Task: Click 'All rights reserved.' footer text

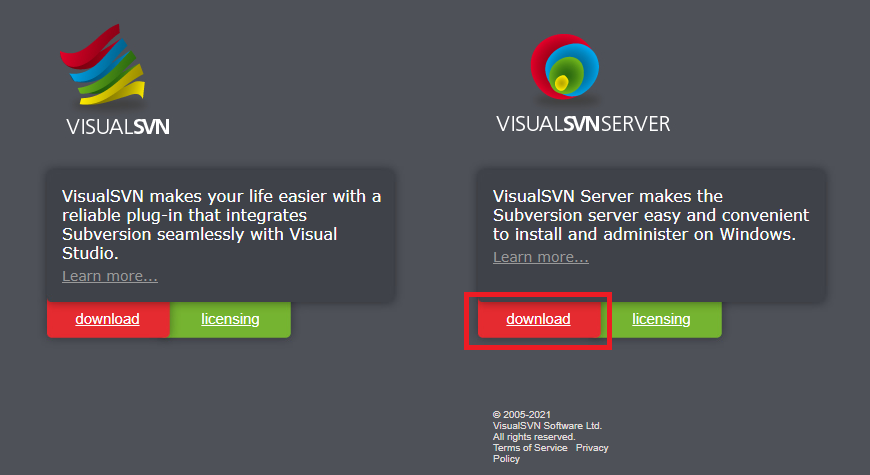Action: click(534, 437)
